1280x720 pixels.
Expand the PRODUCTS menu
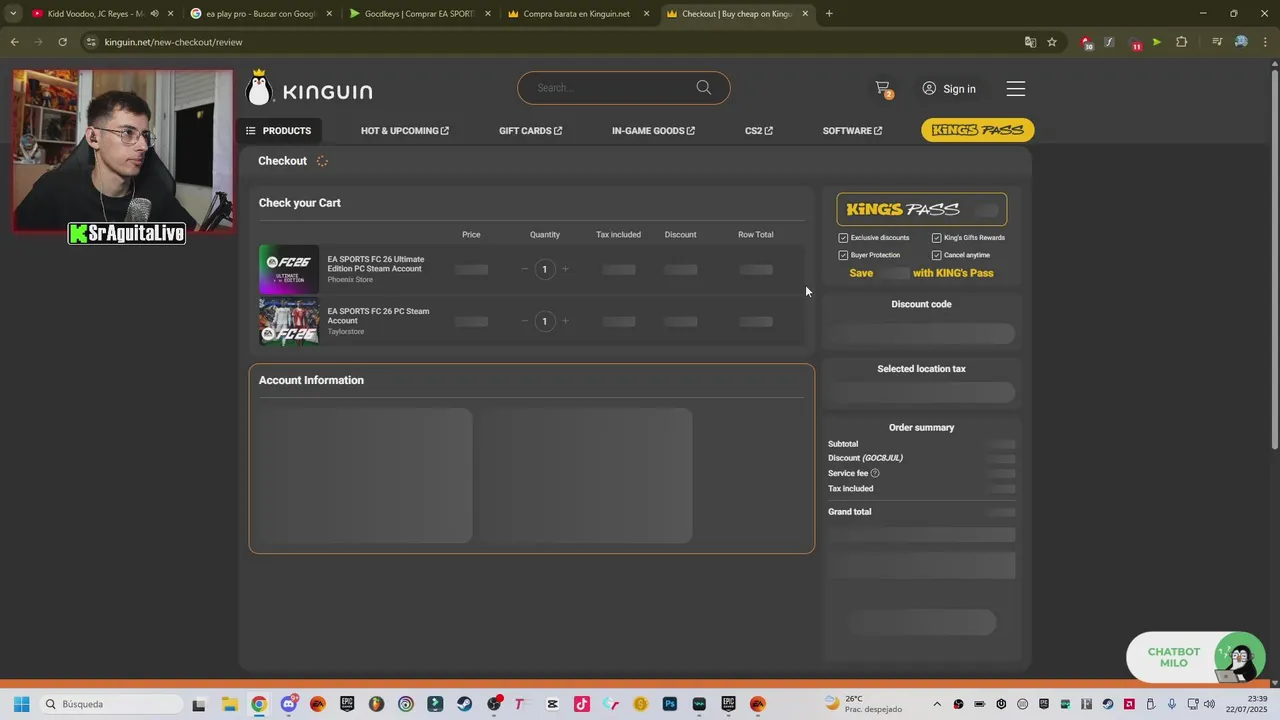(279, 131)
